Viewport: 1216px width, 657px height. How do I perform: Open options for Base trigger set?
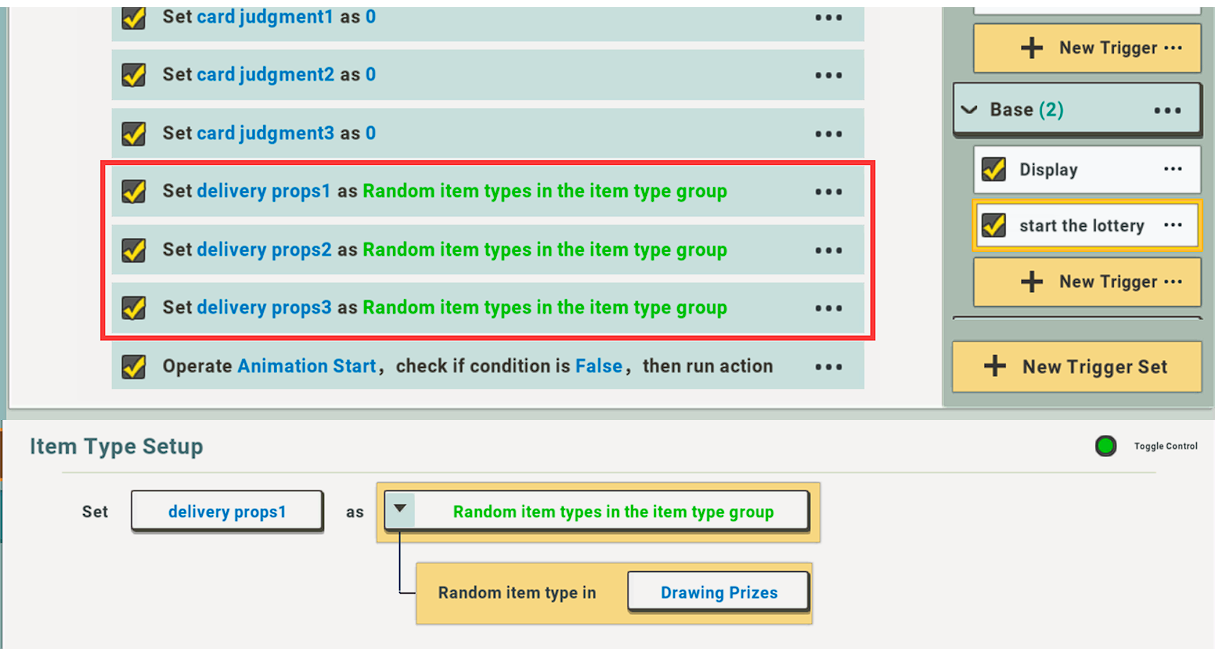[1167, 111]
